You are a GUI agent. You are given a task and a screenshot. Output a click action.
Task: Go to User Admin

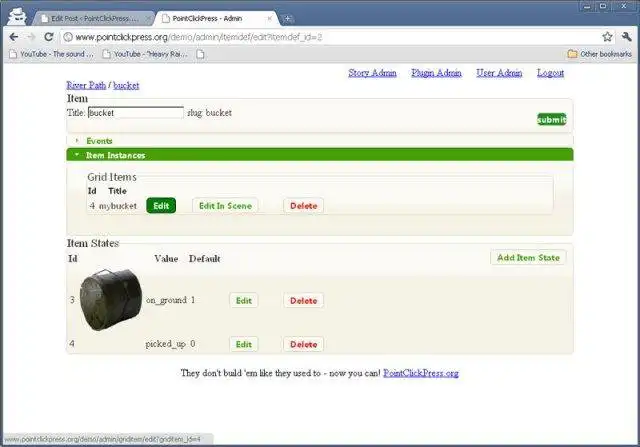[x=499, y=73]
